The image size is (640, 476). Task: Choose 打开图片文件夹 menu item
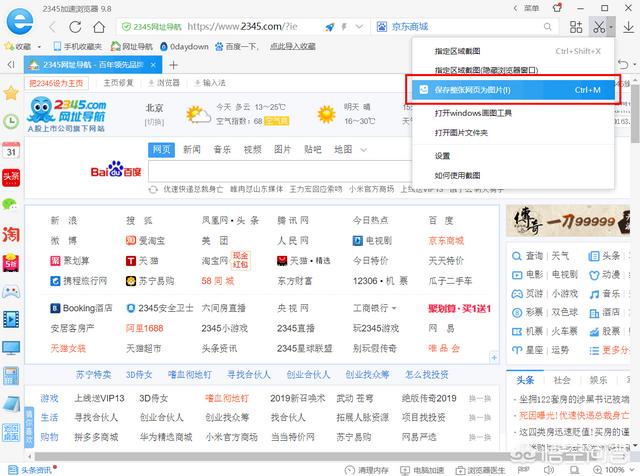pyautogui.click(x=513, y=133)
